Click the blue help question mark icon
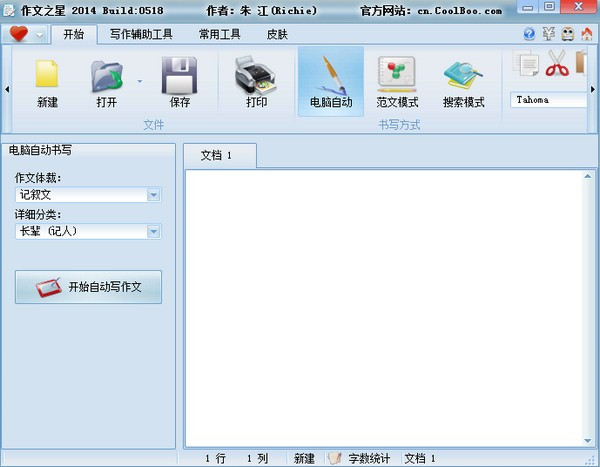This screenshot has height=467, width=600. pos(529,34)
